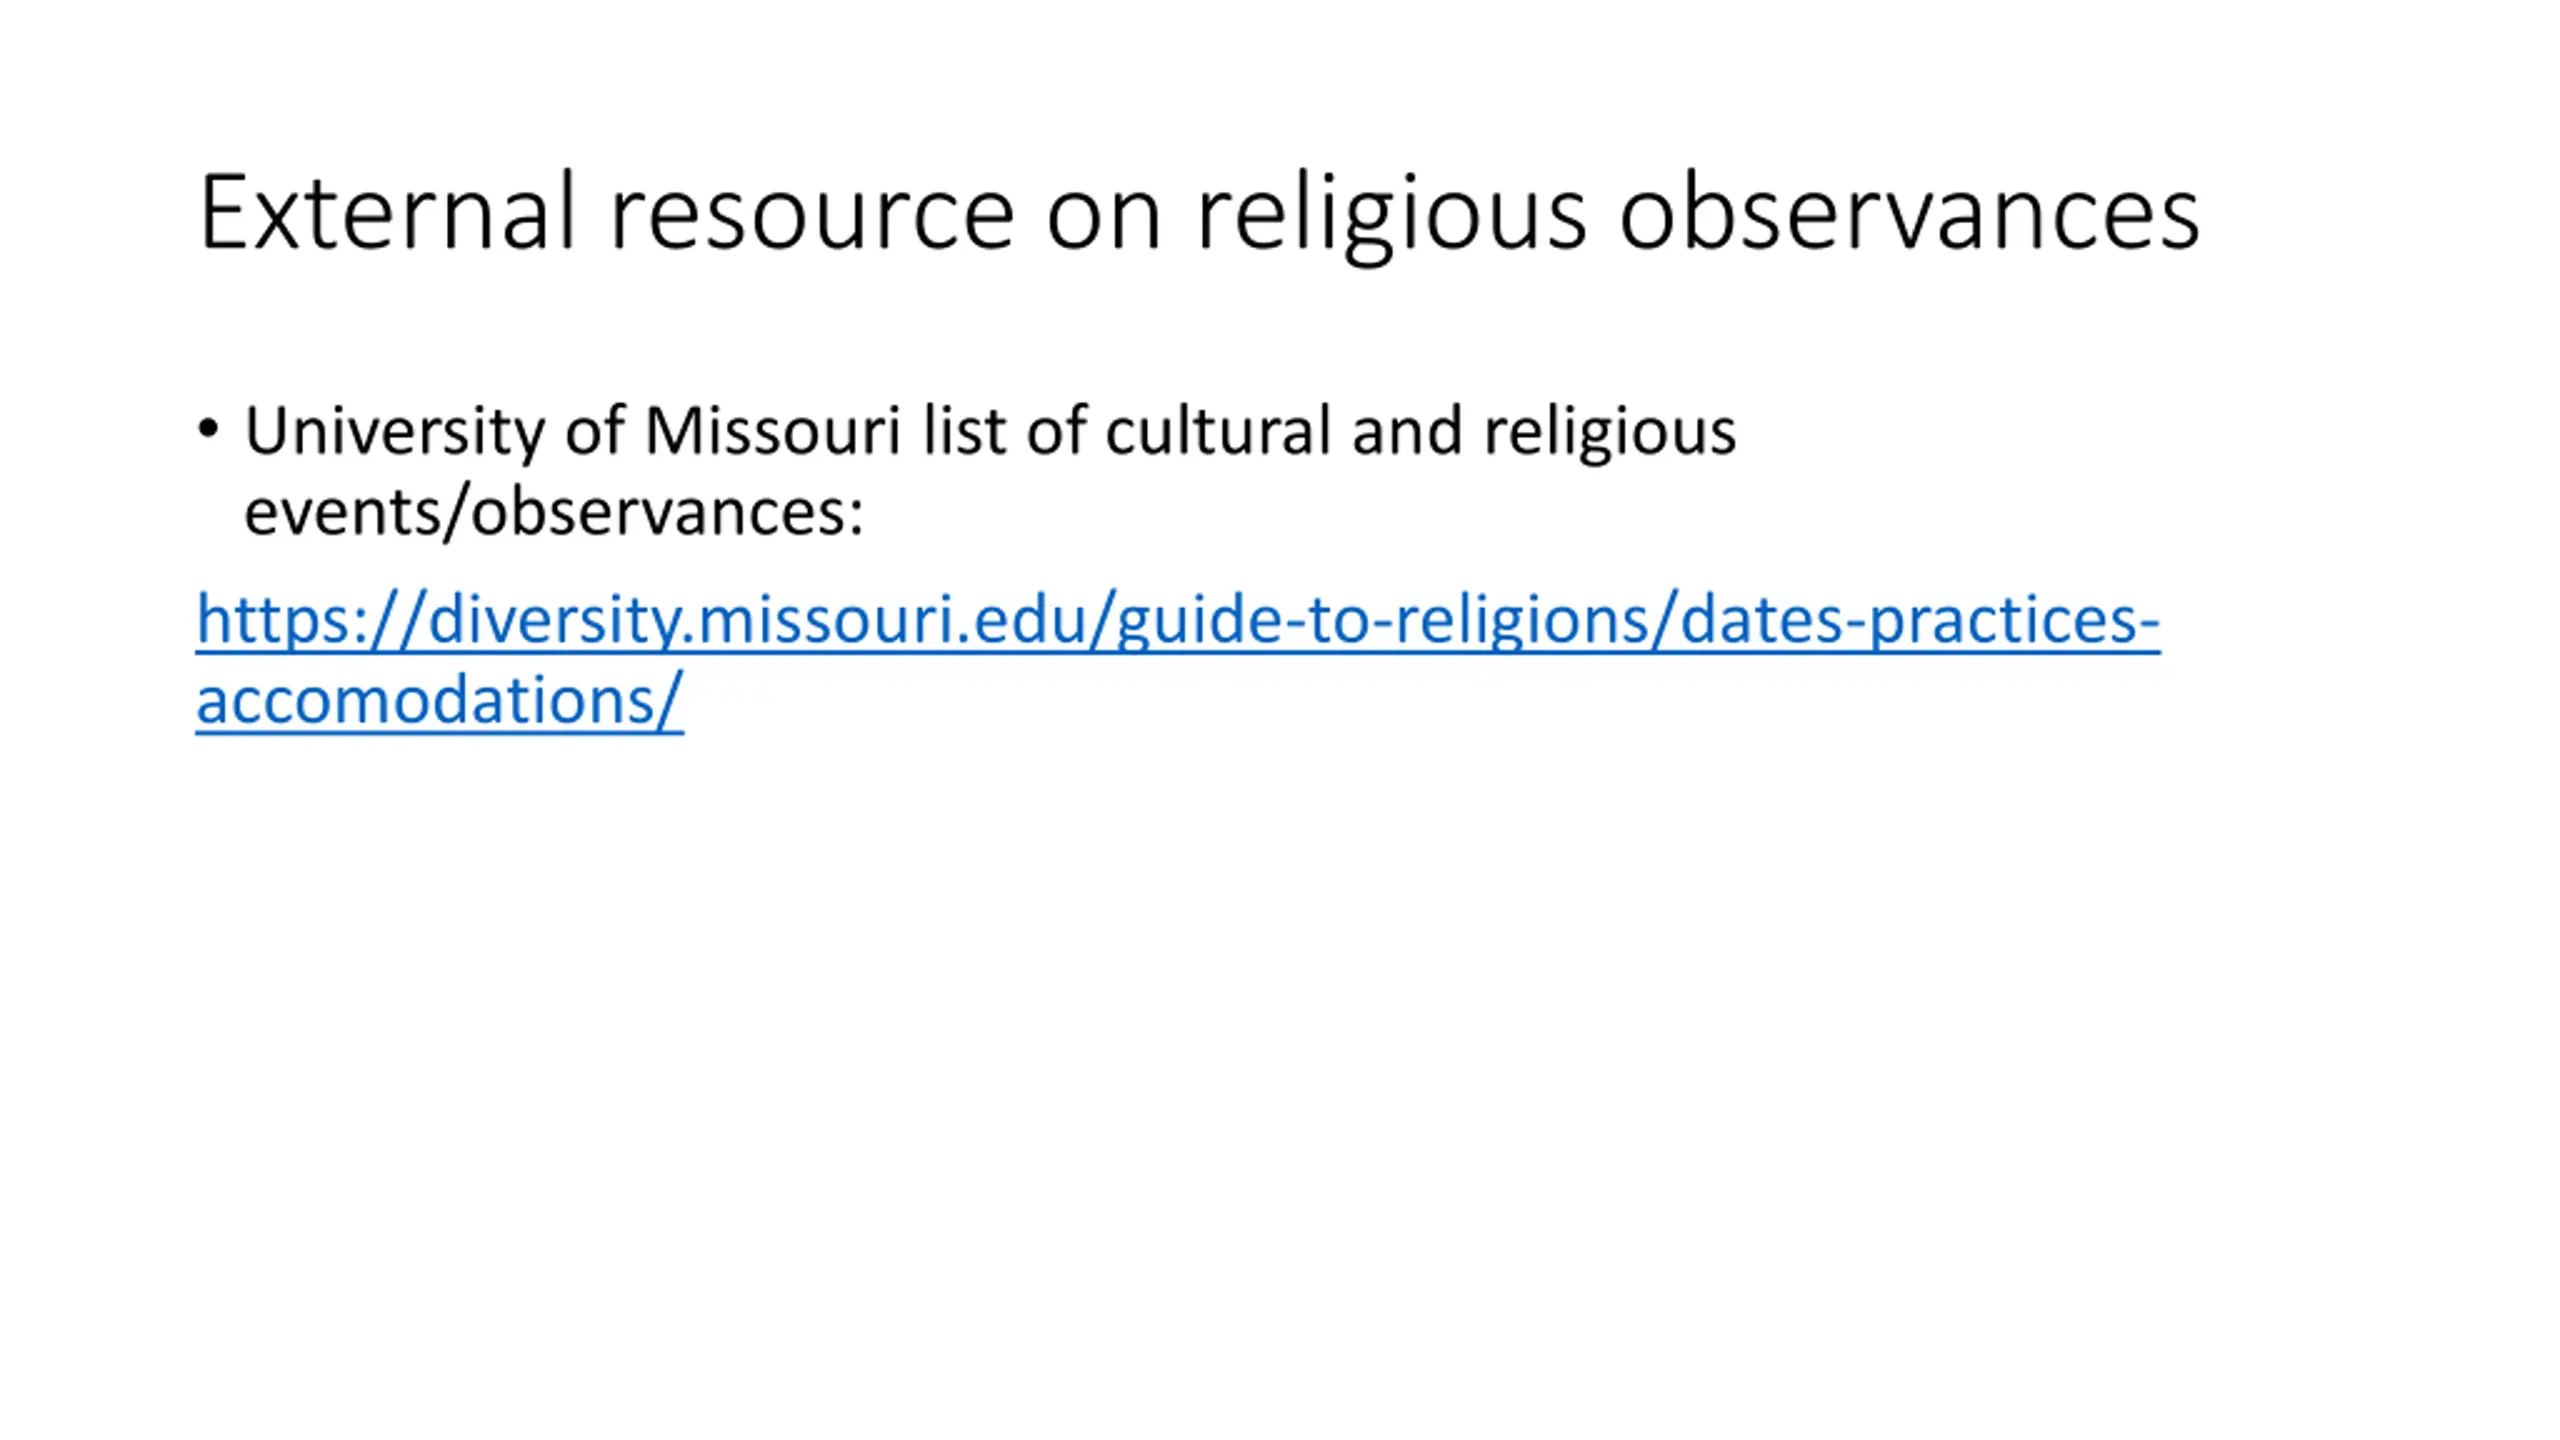The image size is (2560, 1440).
Task: Click the 'accomodations/' second line of the hyperlink
Action: pos(440,700)
